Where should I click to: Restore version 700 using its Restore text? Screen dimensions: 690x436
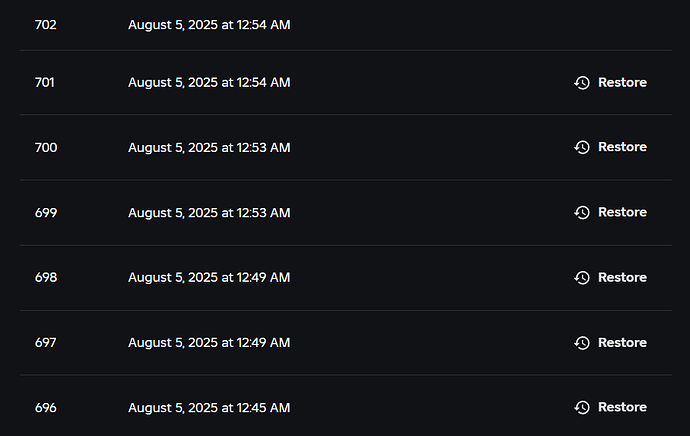(622, 147)
